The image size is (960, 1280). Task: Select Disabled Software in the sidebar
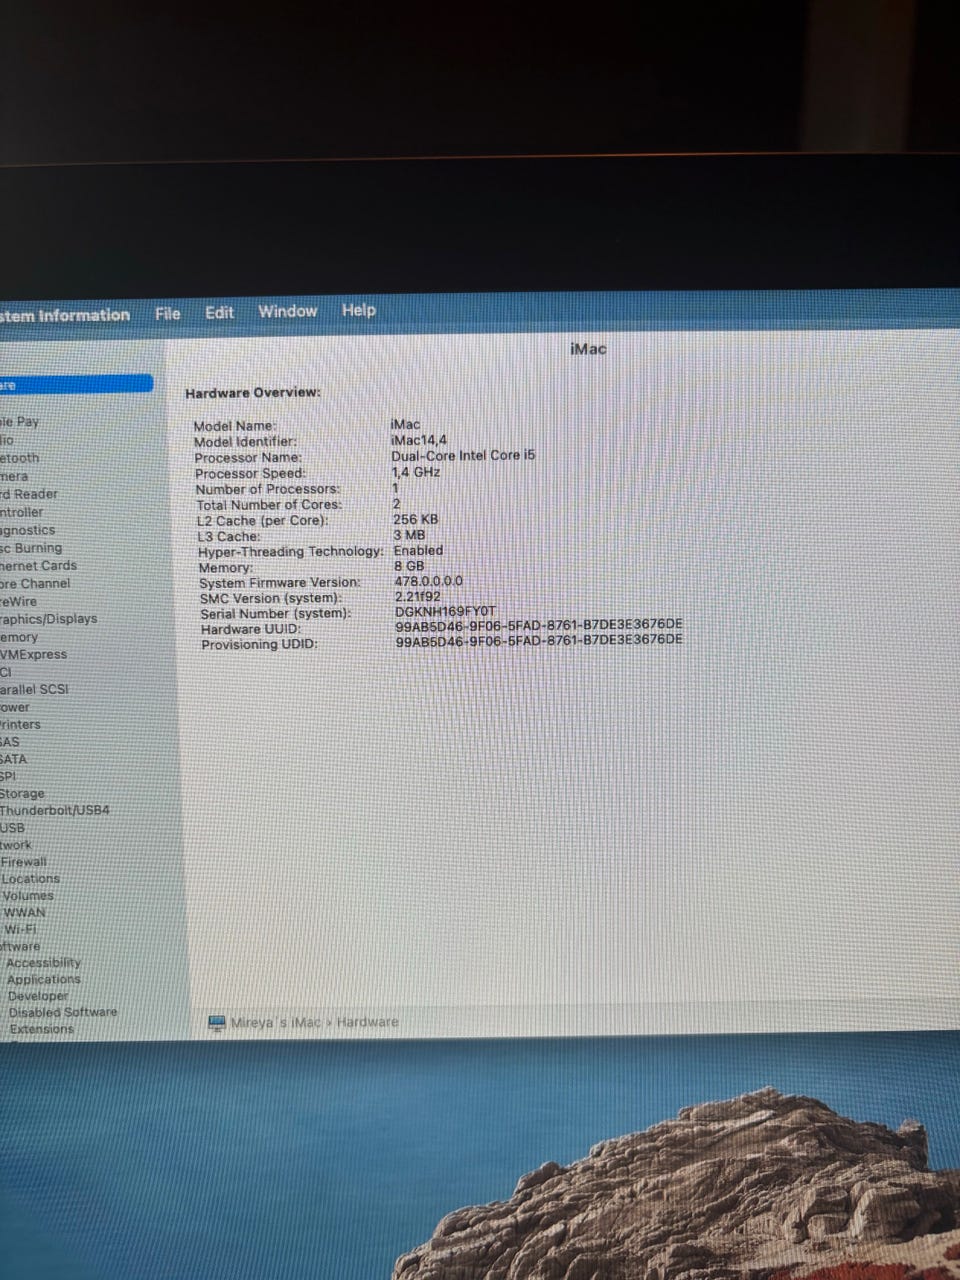[x=63, y=1012]
